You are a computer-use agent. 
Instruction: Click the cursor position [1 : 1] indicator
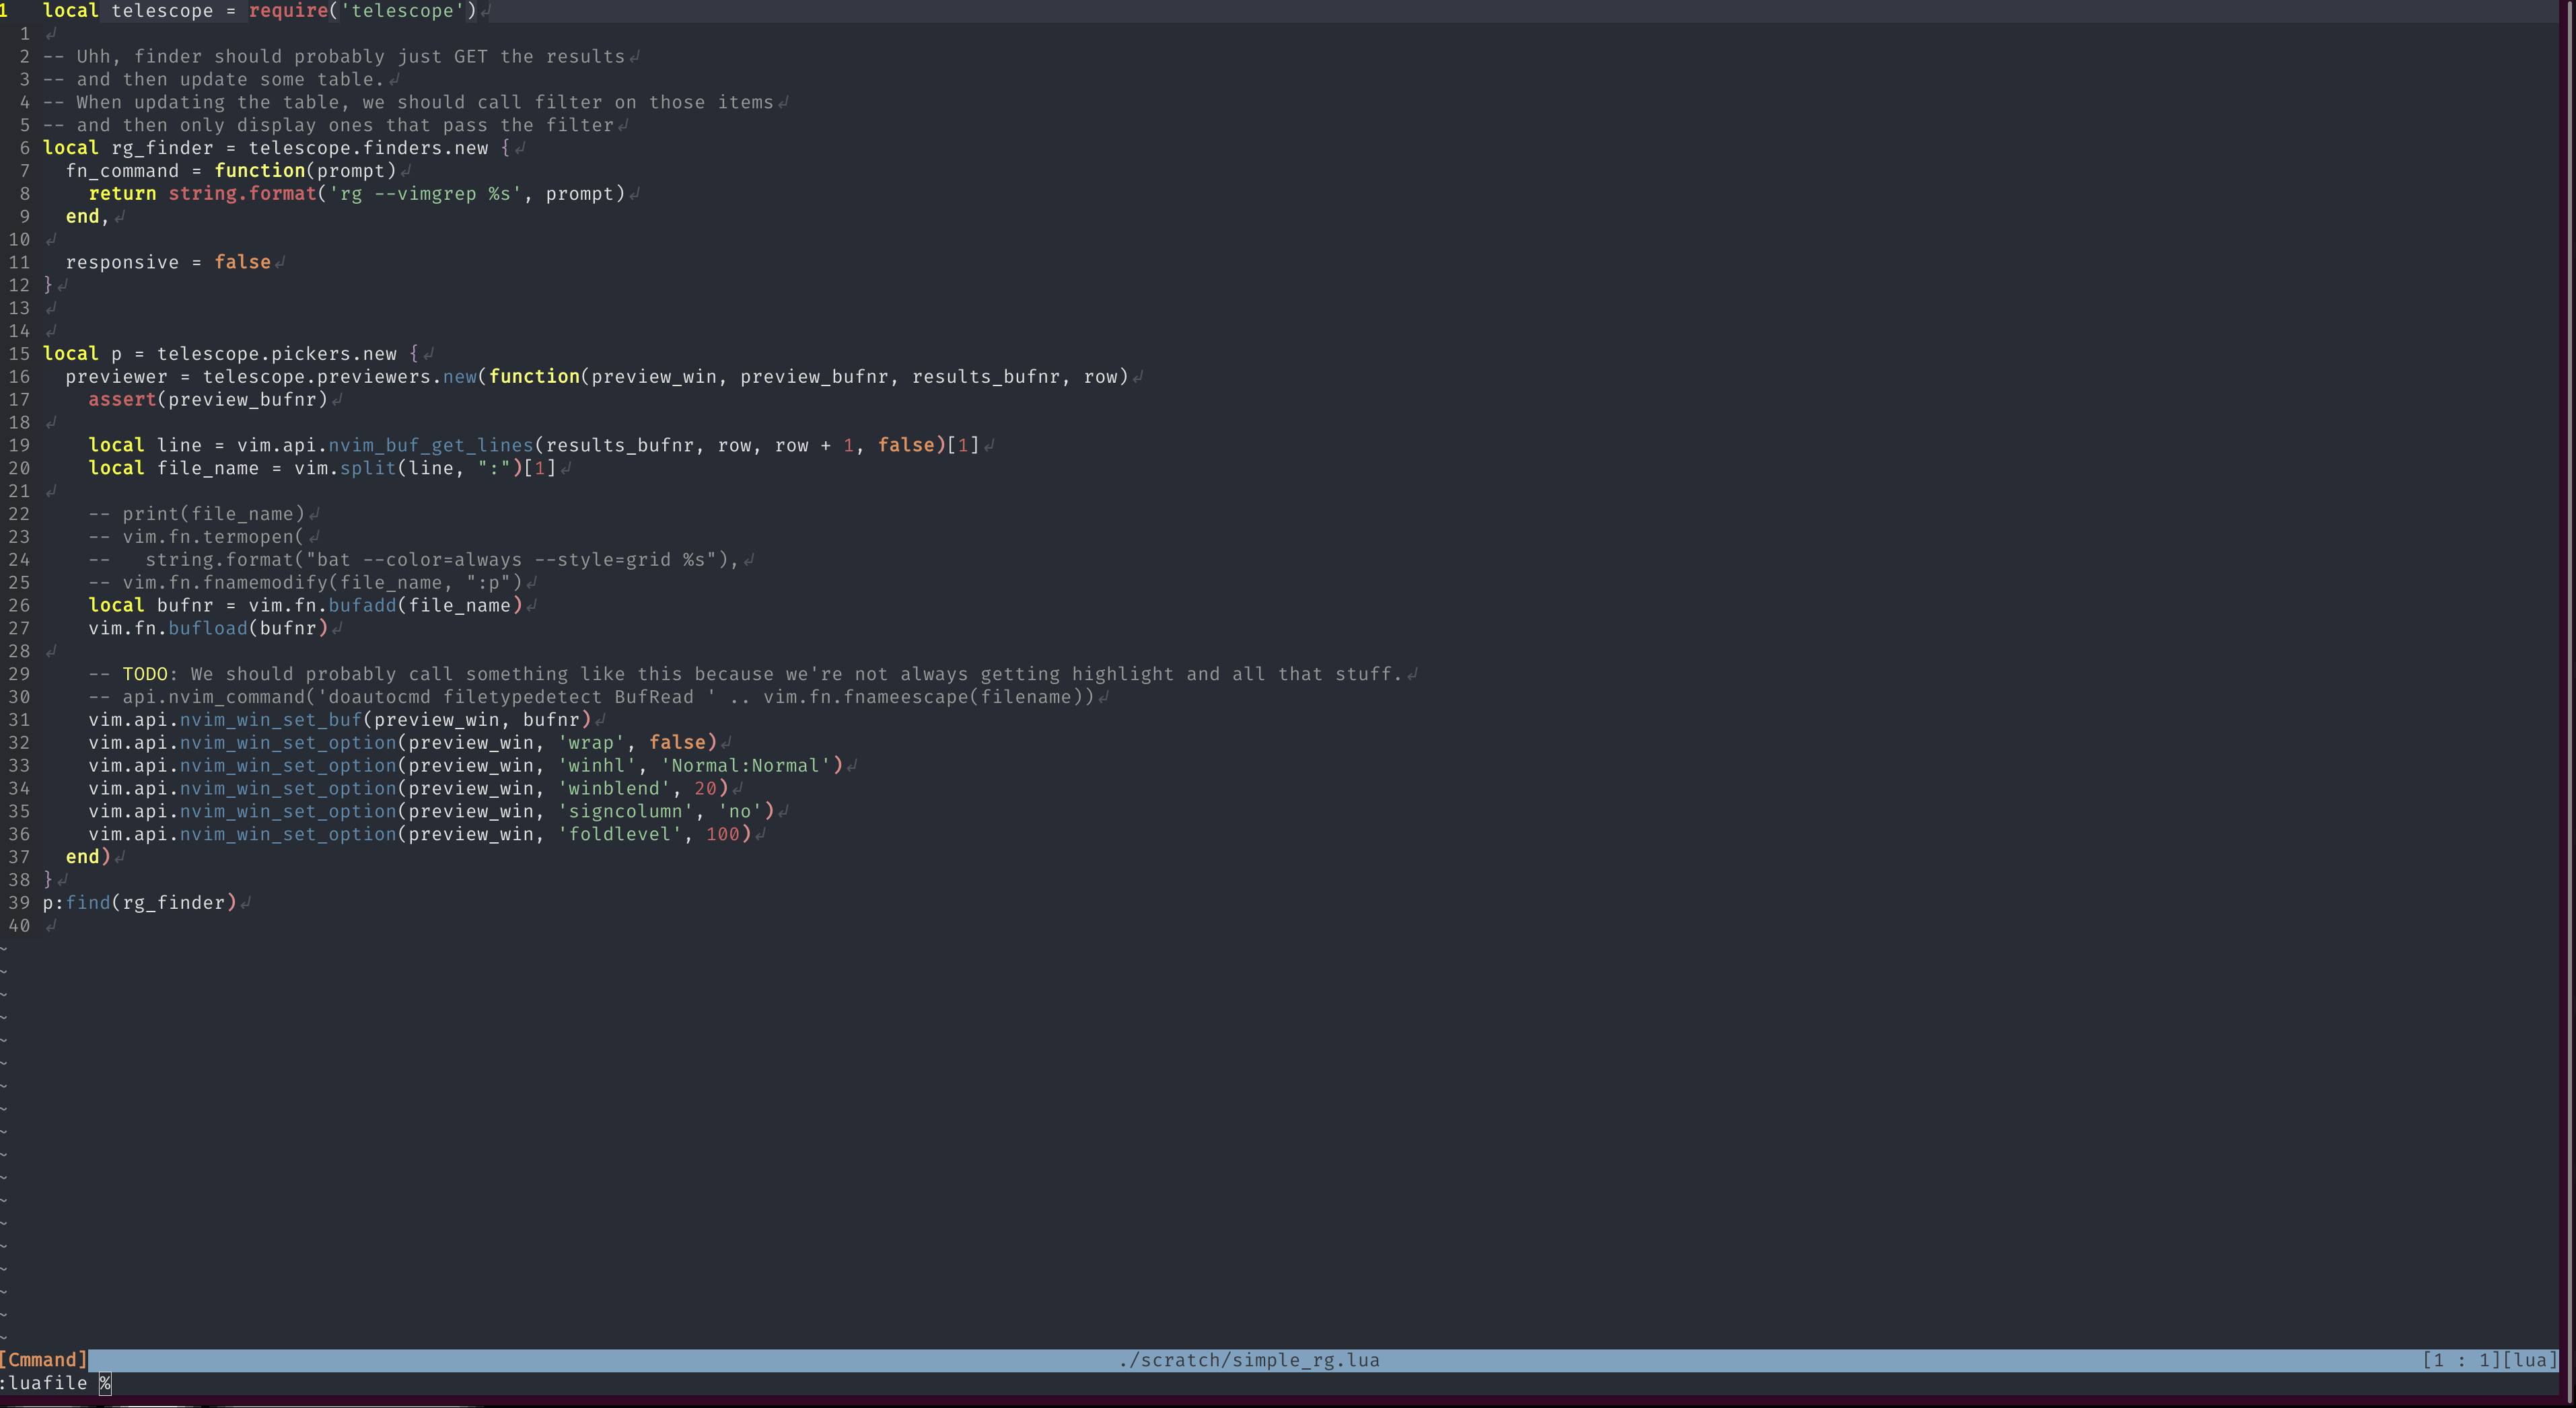(2461, 1360)
